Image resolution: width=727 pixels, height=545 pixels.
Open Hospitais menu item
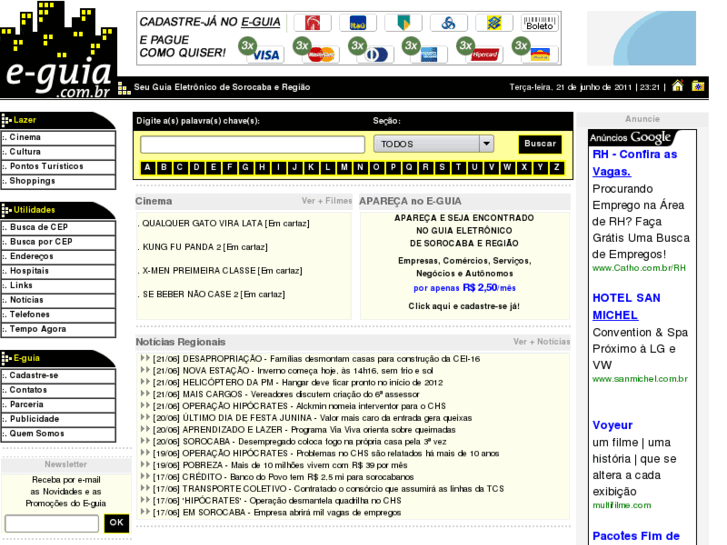click(x=58, y=271)
